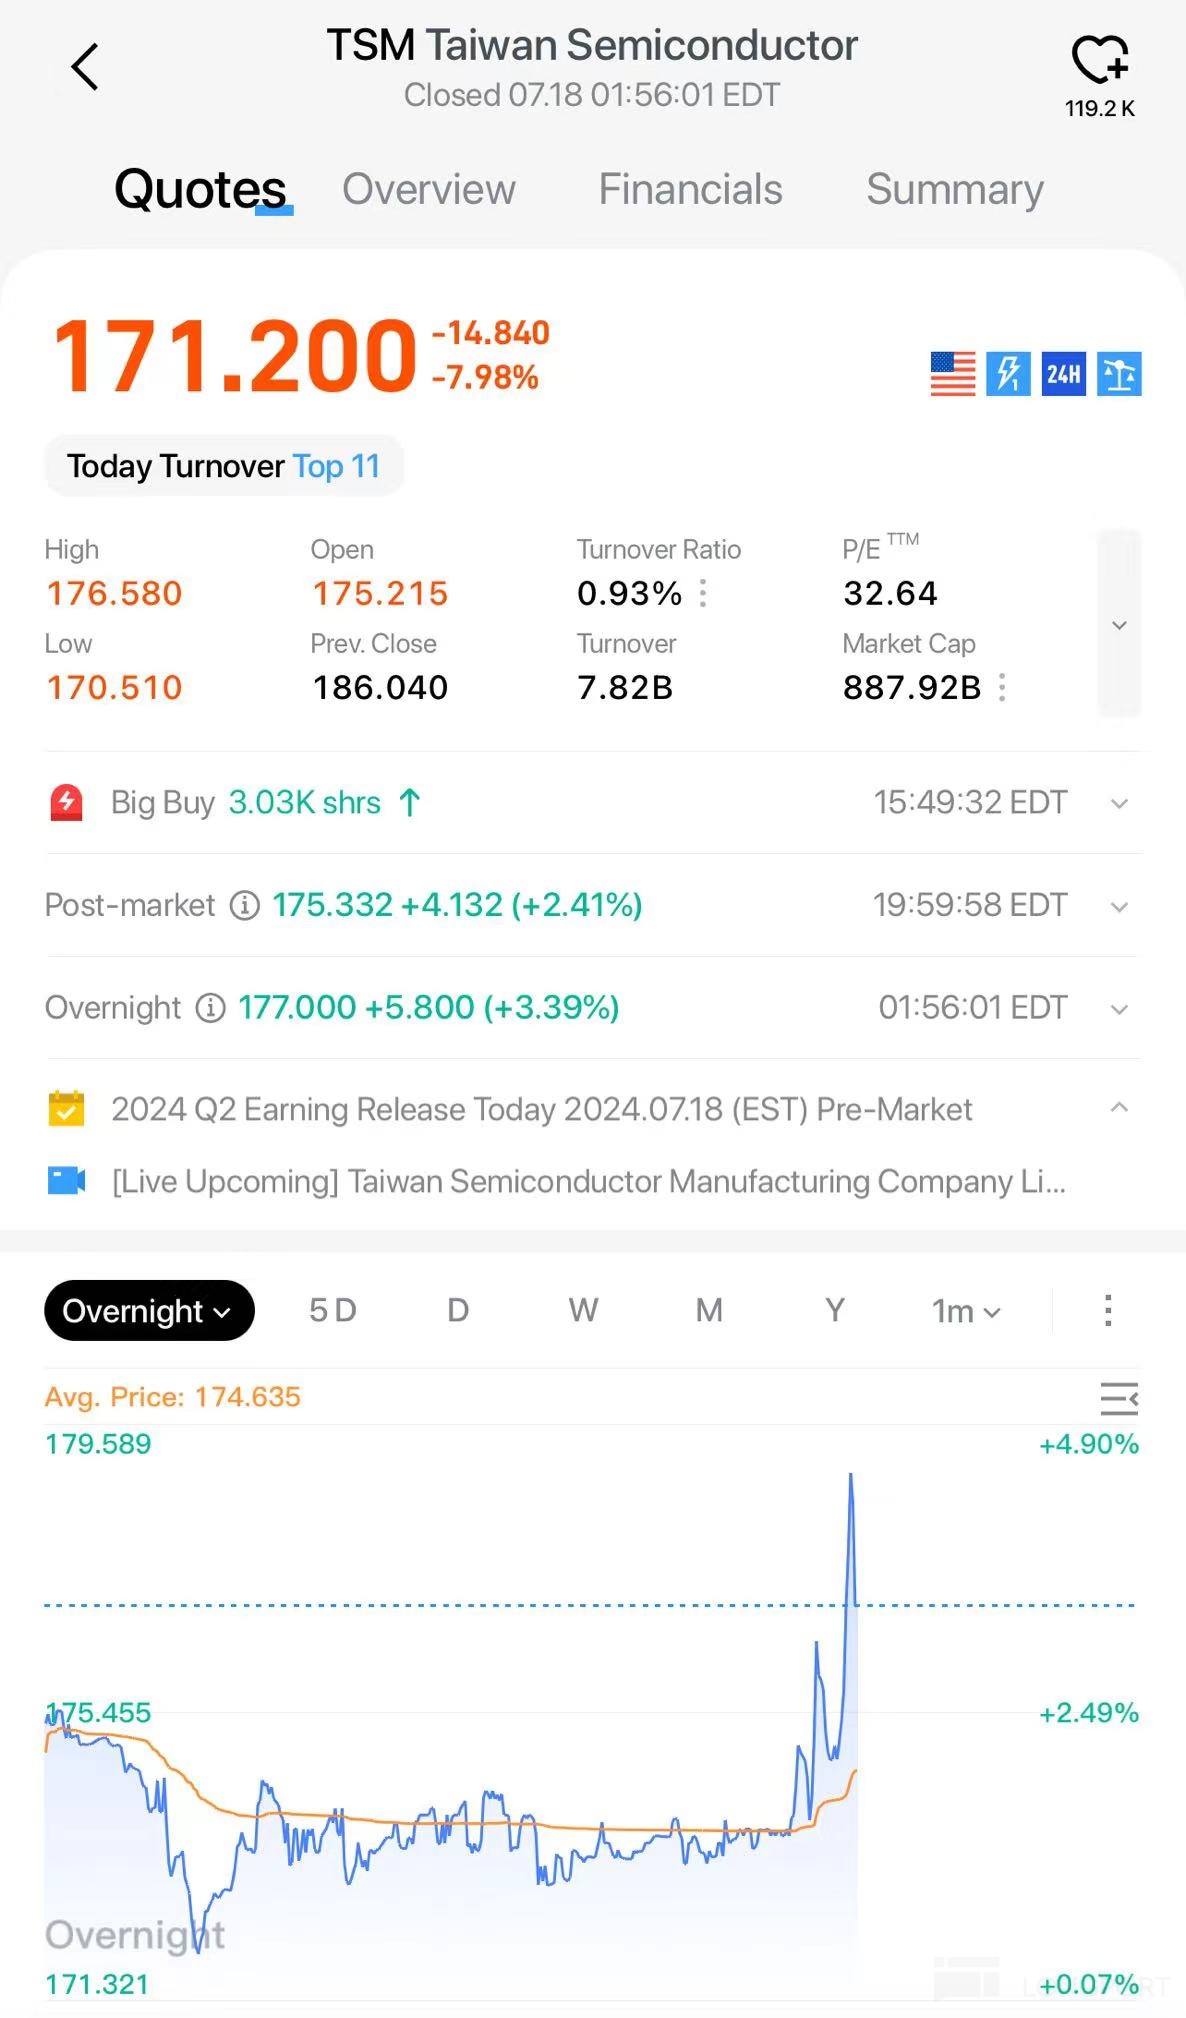
Task: Tap the Overnight price 177.000
Action: tap(297, 1007)
